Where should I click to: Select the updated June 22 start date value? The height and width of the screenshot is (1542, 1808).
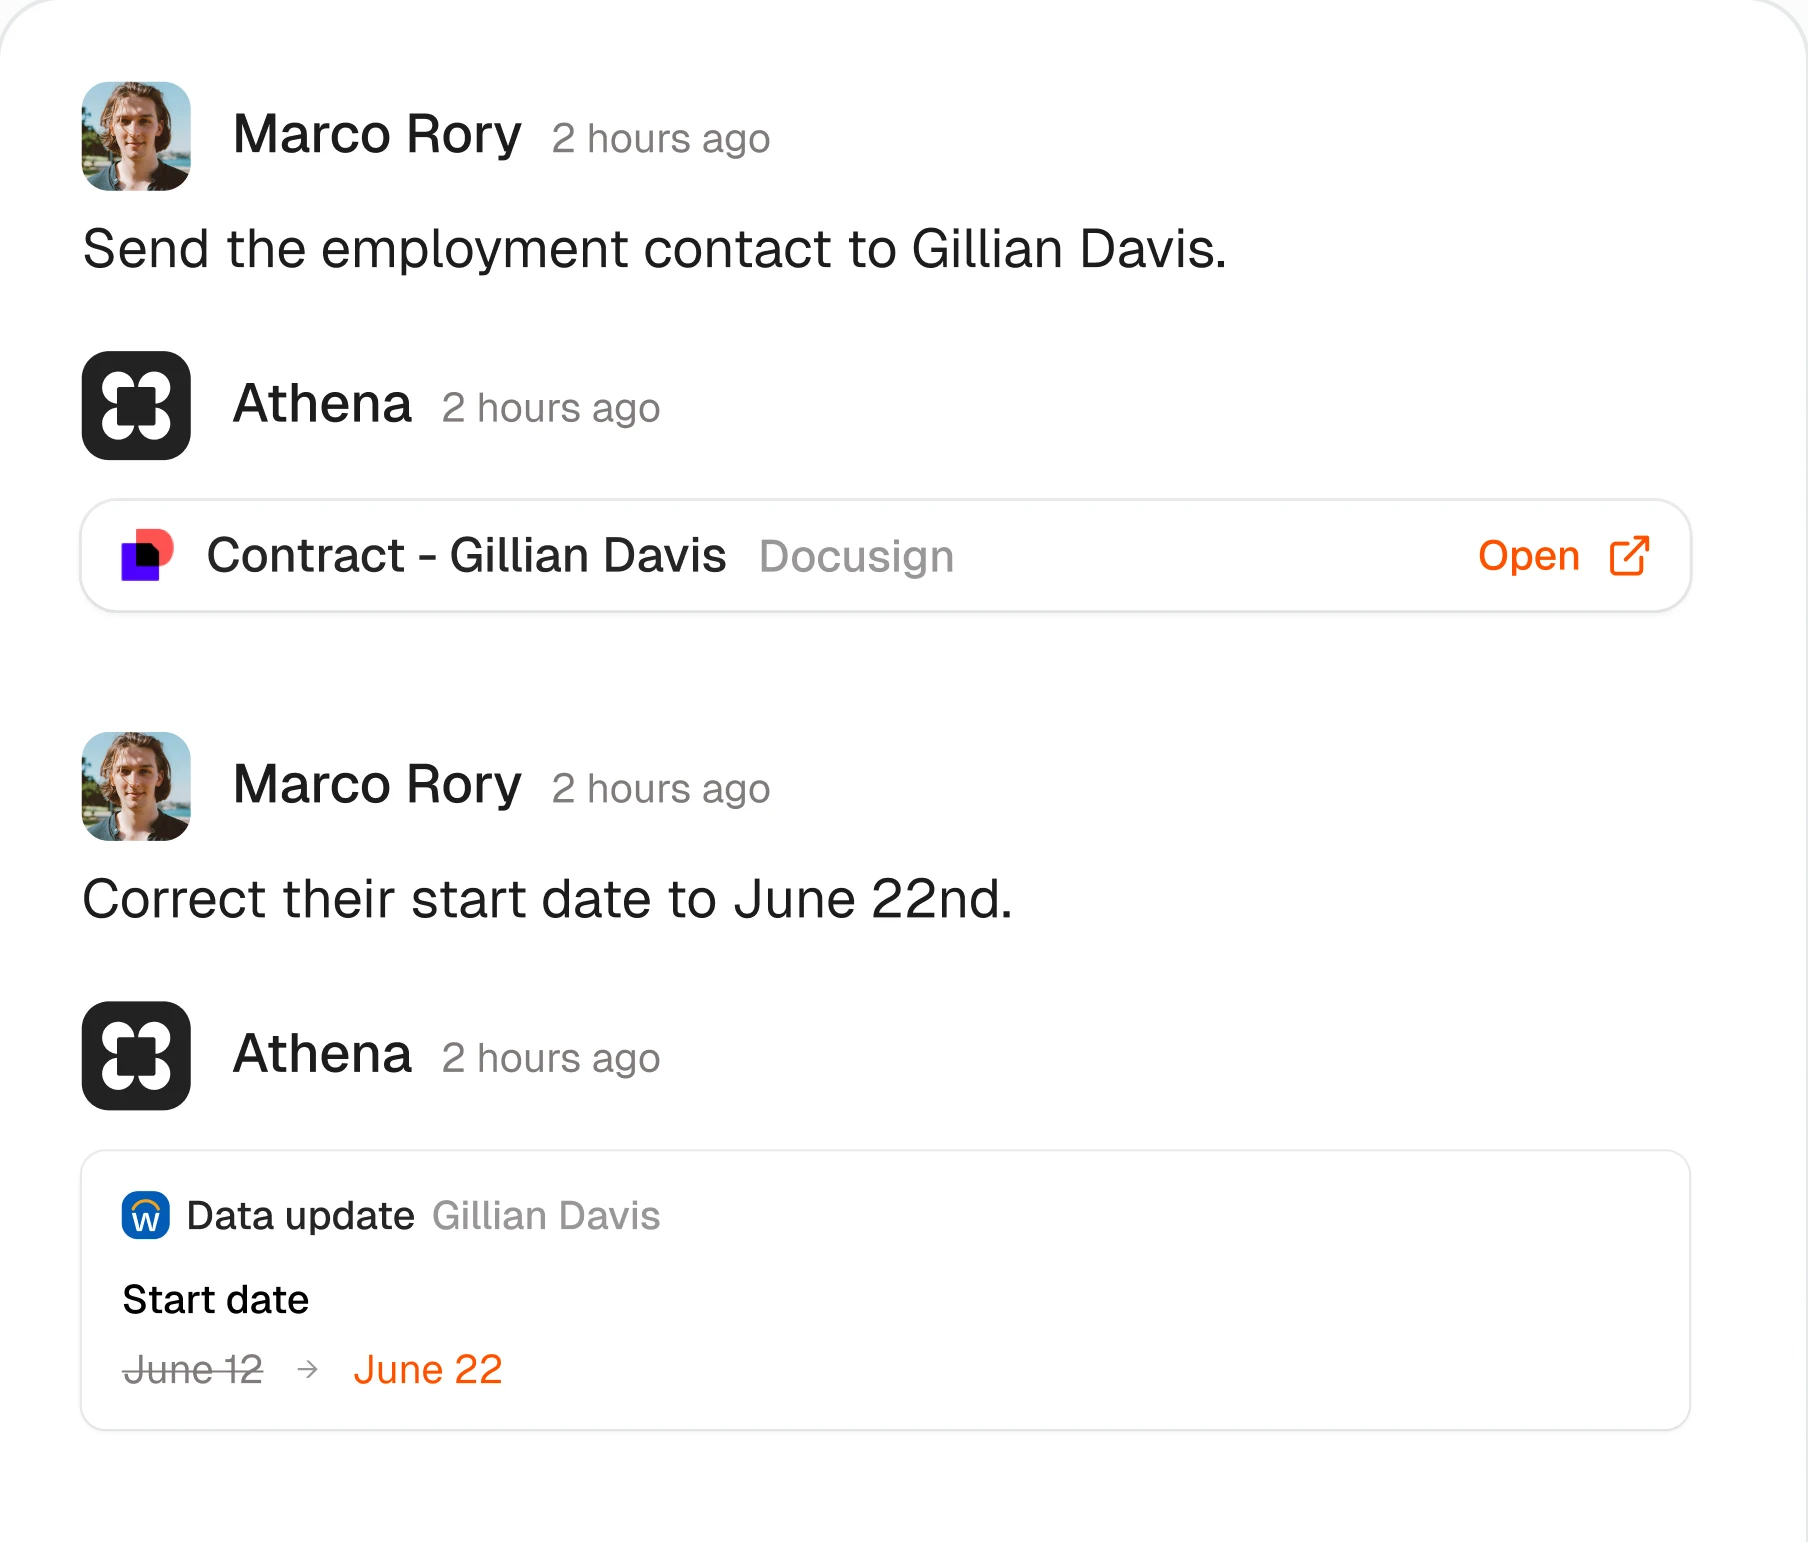[428, 1369]
